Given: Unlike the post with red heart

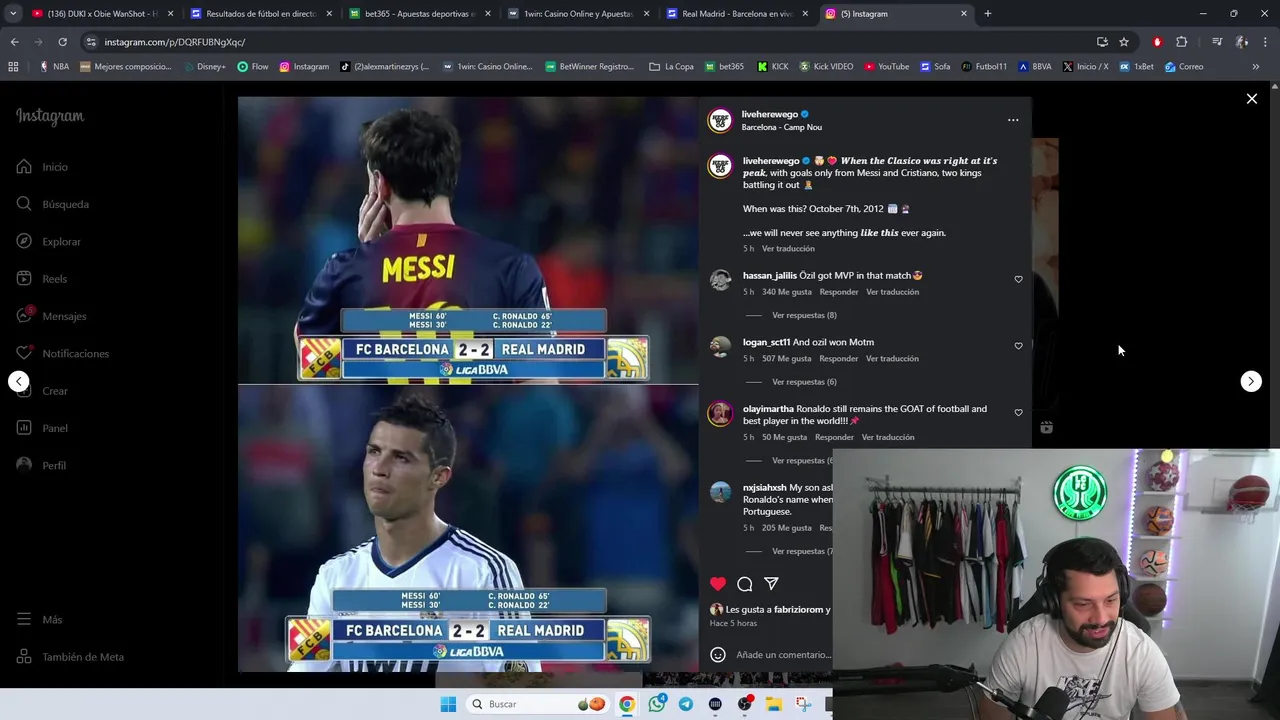Looking at the screenshot, I should (x=718, y=584).
